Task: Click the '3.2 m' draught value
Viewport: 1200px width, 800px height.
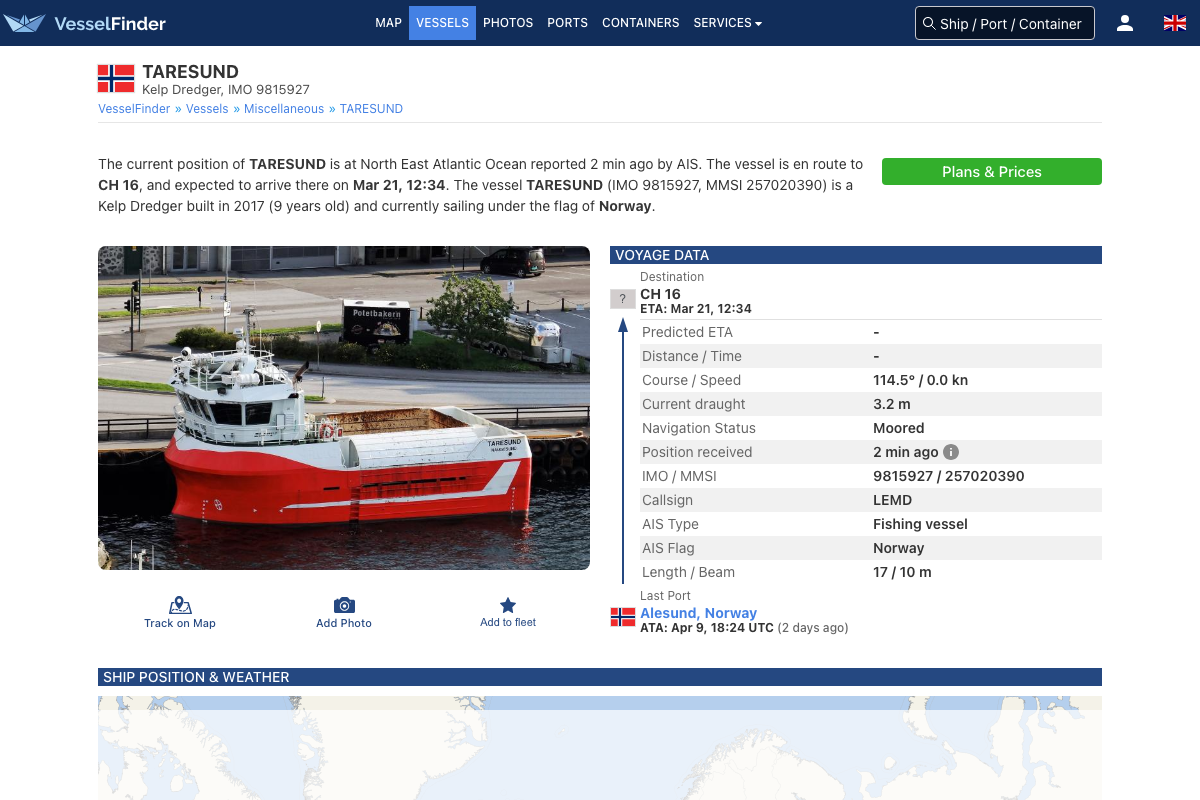Action: click(892, 404)
